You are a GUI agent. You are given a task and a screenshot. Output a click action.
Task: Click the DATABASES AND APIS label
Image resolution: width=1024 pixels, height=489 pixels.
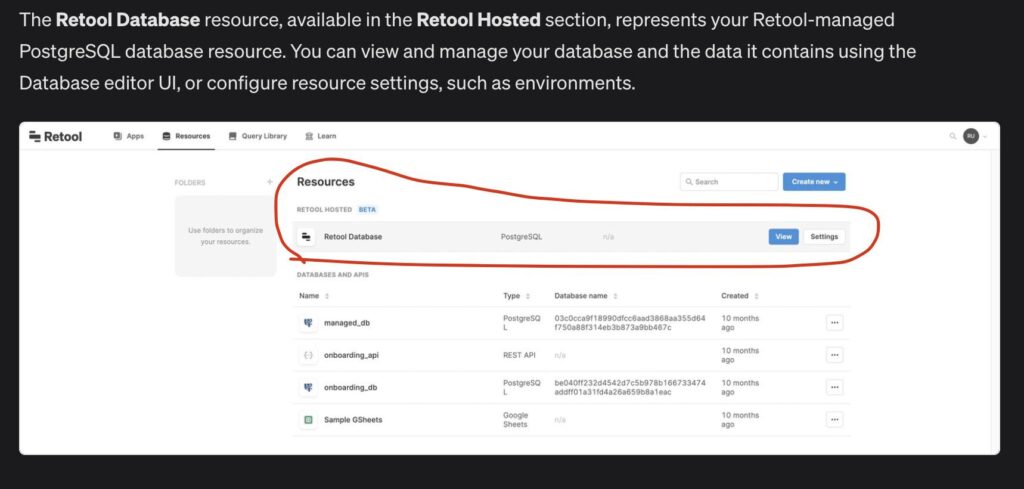point(332,275)
